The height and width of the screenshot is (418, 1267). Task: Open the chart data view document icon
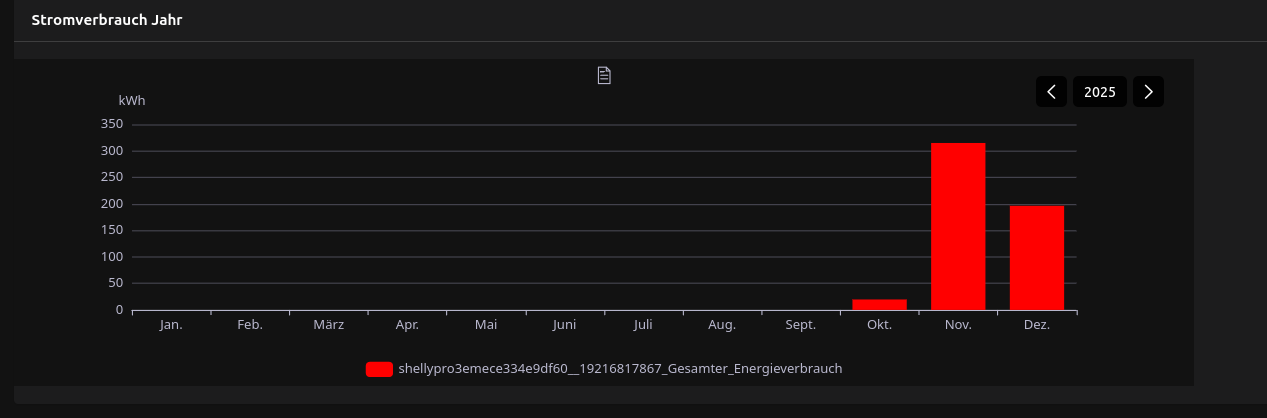coord(604,75)
